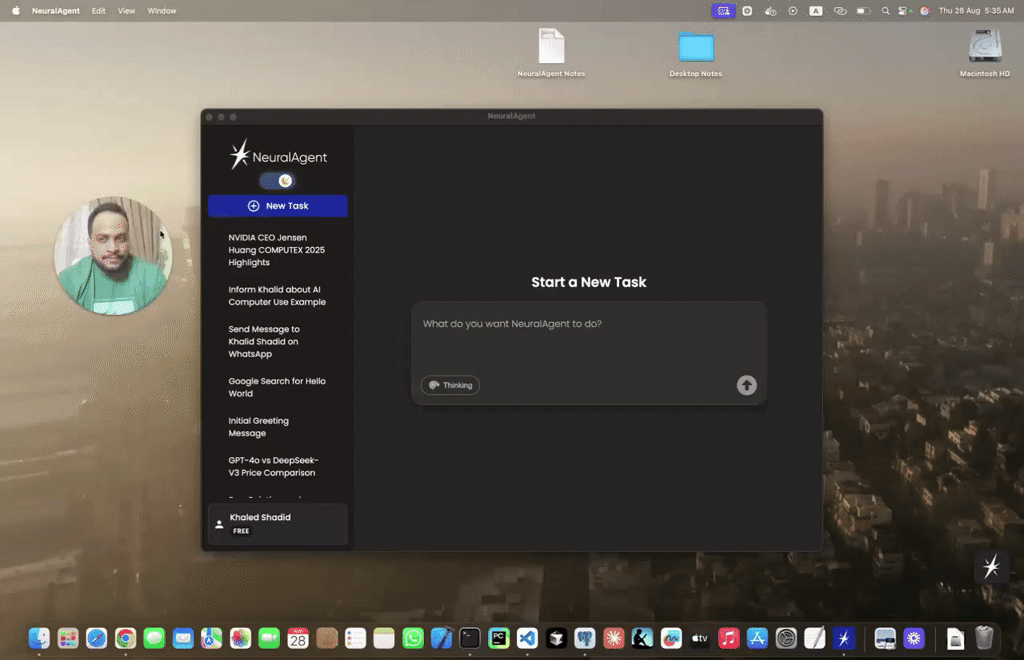
Task: Open the Edit menu
Action: (x=98, y=11)
